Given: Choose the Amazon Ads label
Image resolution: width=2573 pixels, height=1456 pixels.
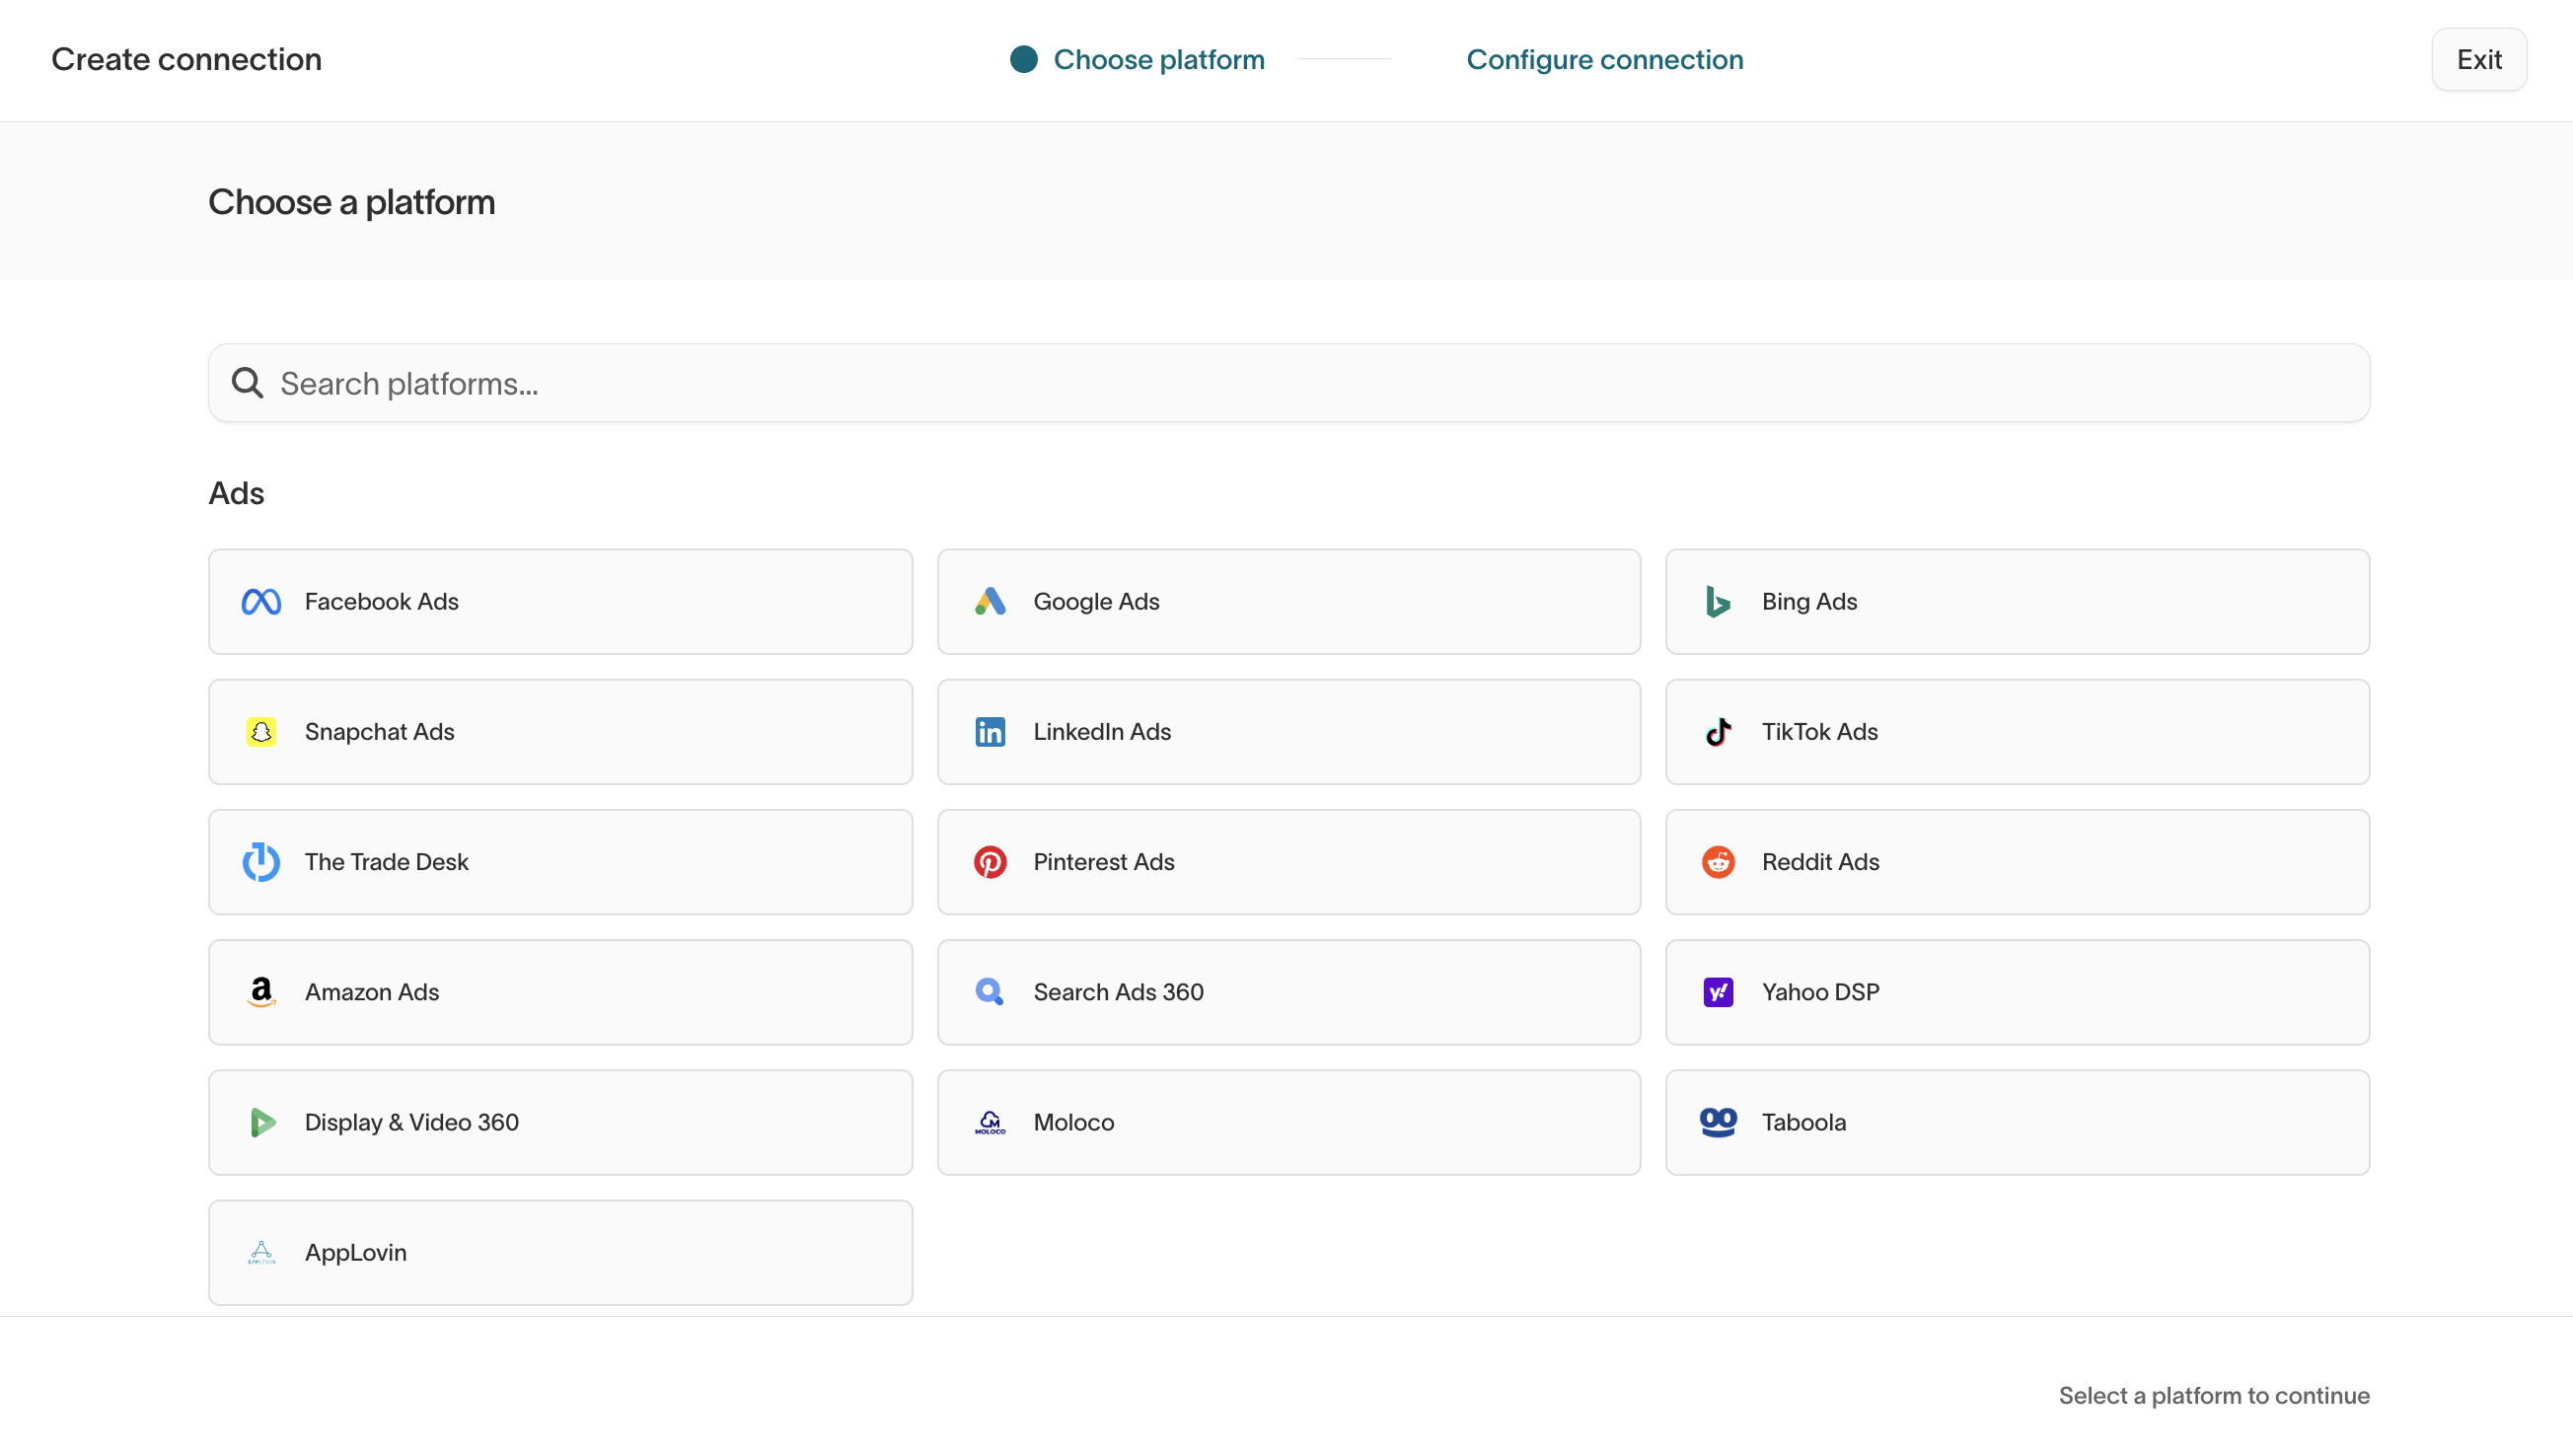Looking at the screenshot, I should coord(371,992).
